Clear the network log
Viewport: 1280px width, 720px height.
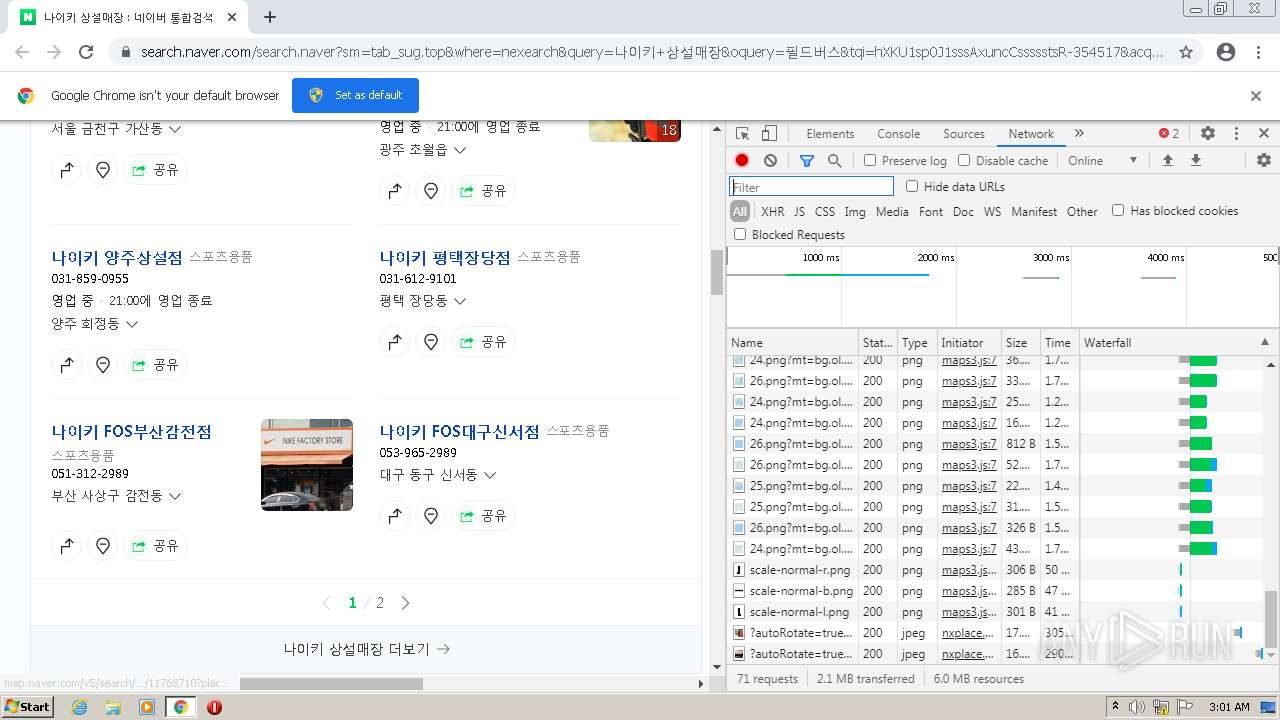pyautogui.click(x=770, y=160)
